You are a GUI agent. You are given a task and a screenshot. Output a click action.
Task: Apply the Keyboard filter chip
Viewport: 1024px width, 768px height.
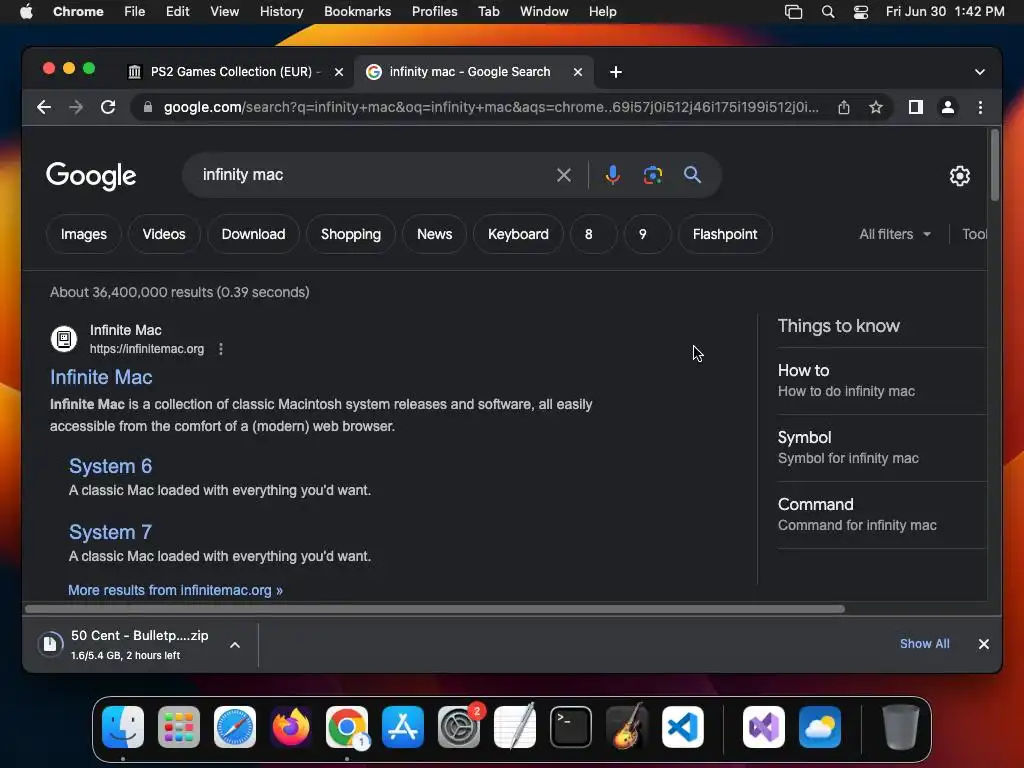[x=519, y=234]
